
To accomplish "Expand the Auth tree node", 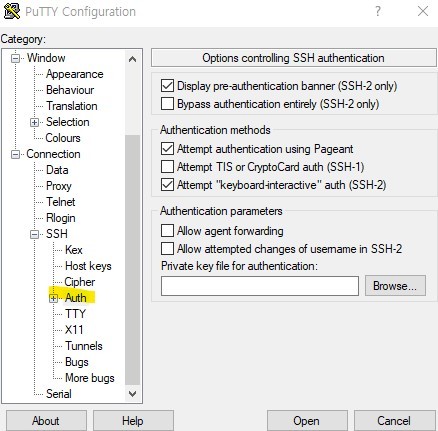I will [x=53, y=298].
